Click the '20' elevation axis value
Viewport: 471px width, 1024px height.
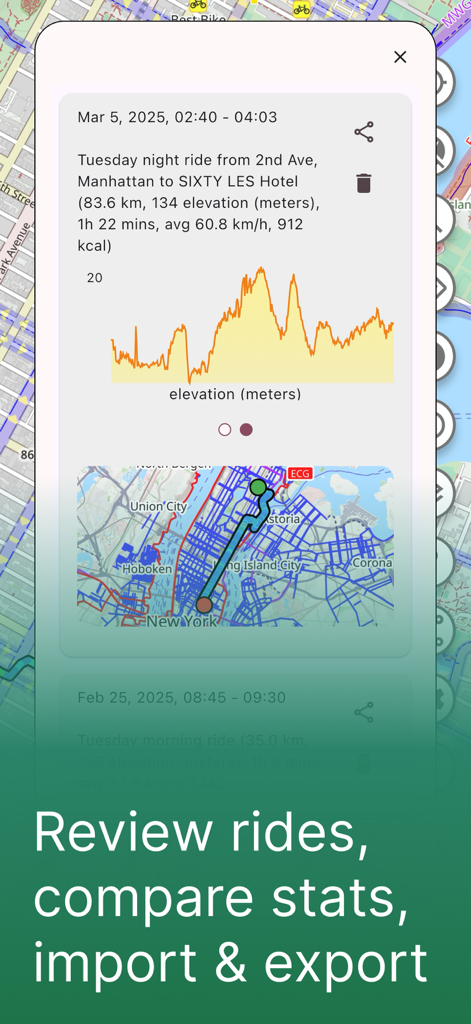pyautogui.click(x=95, y=278)
